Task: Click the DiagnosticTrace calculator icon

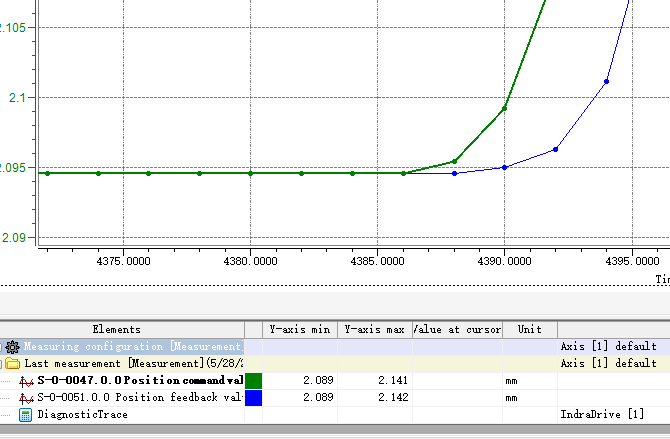Action: [x=26, y=414]
